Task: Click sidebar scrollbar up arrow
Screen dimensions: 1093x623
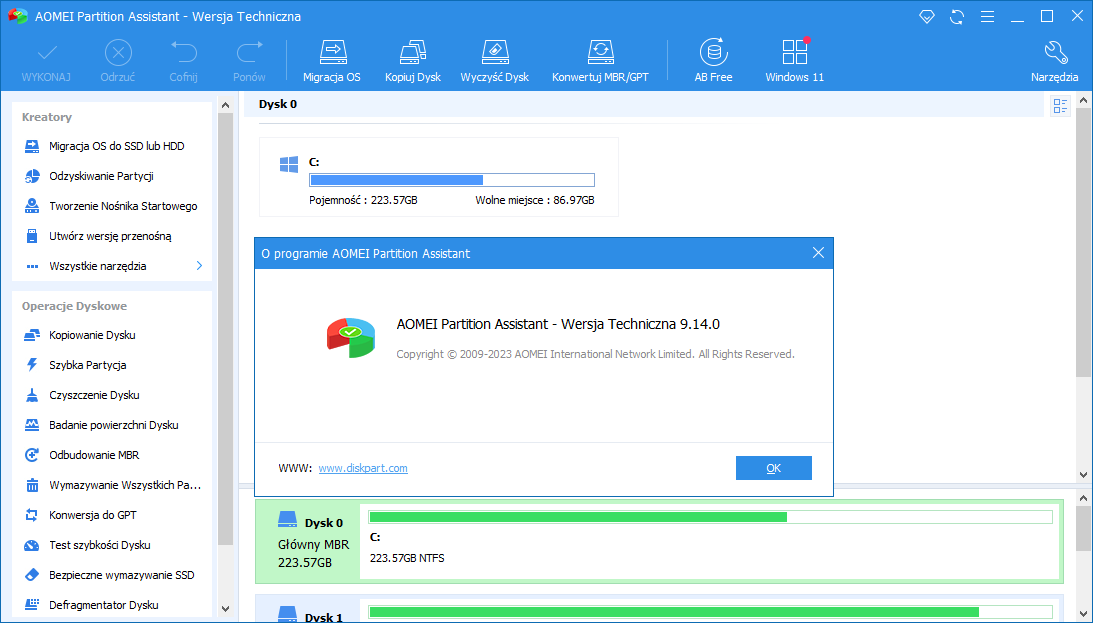Action: tap(225, 105)
